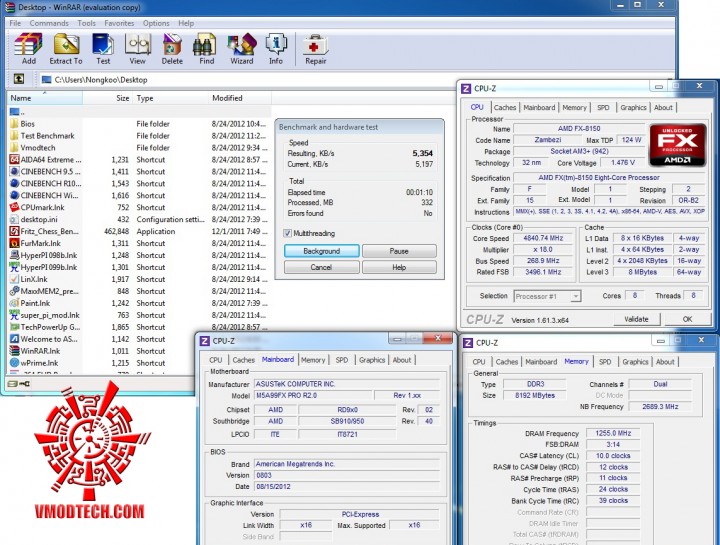This screenshot has width=720, height=545.
Task: Open About tab in Memory CPU-Z window
Action: 665,362
